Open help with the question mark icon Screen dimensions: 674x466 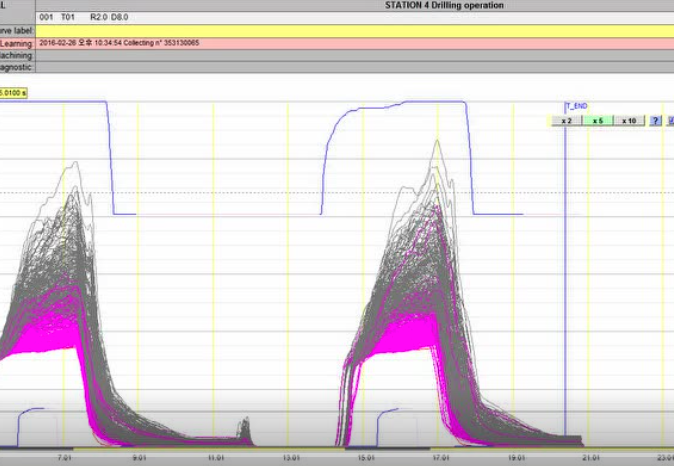(x=656, y=121)
